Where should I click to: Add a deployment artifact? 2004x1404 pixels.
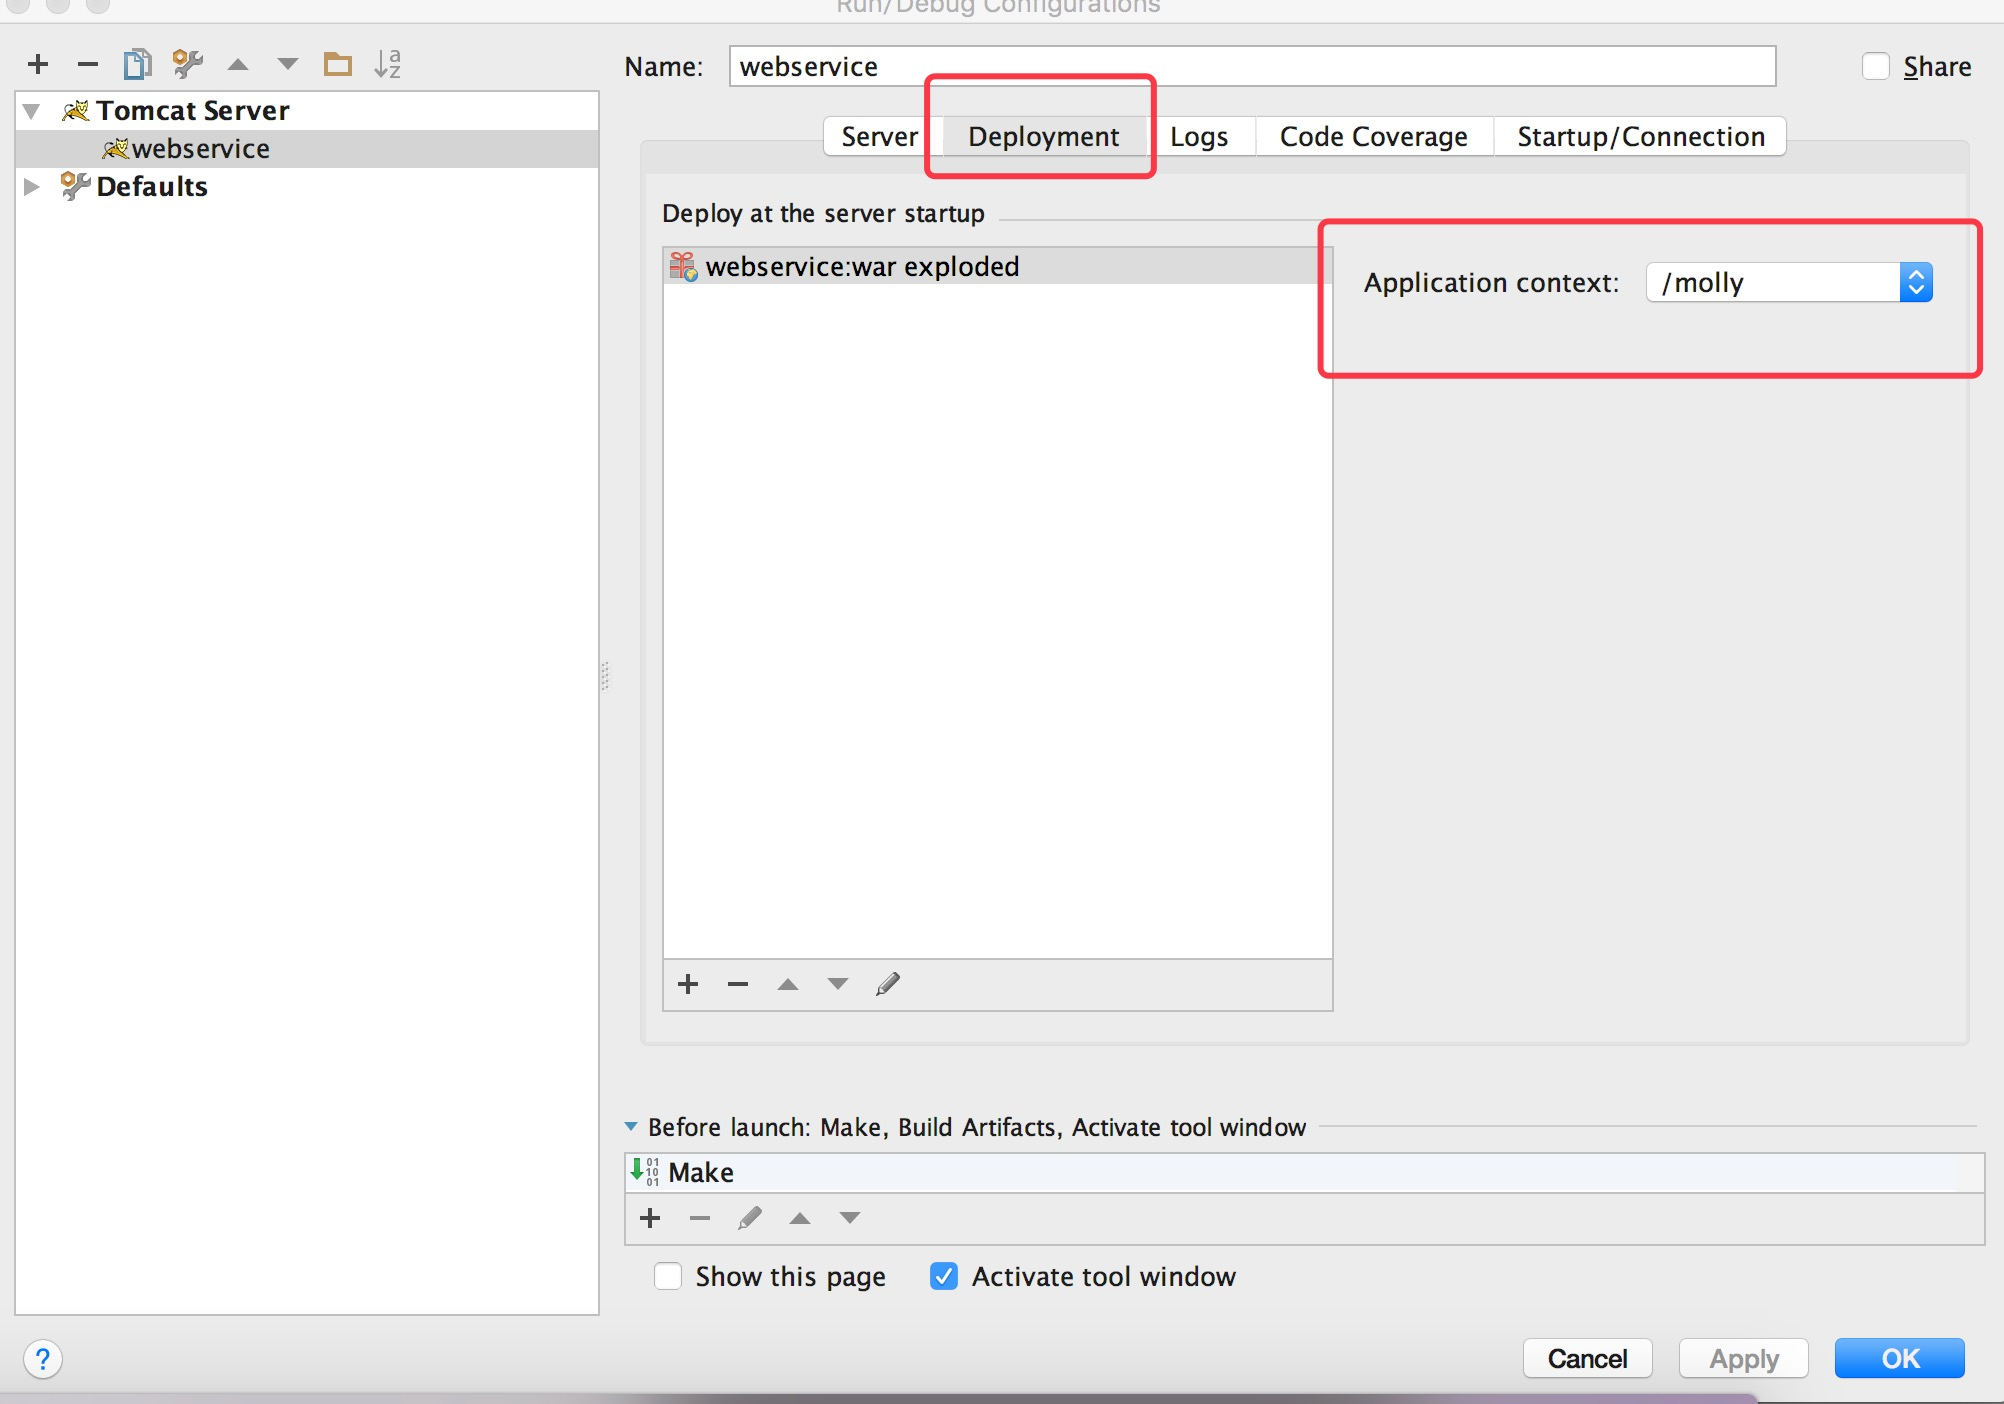click(x=688, y=984)
